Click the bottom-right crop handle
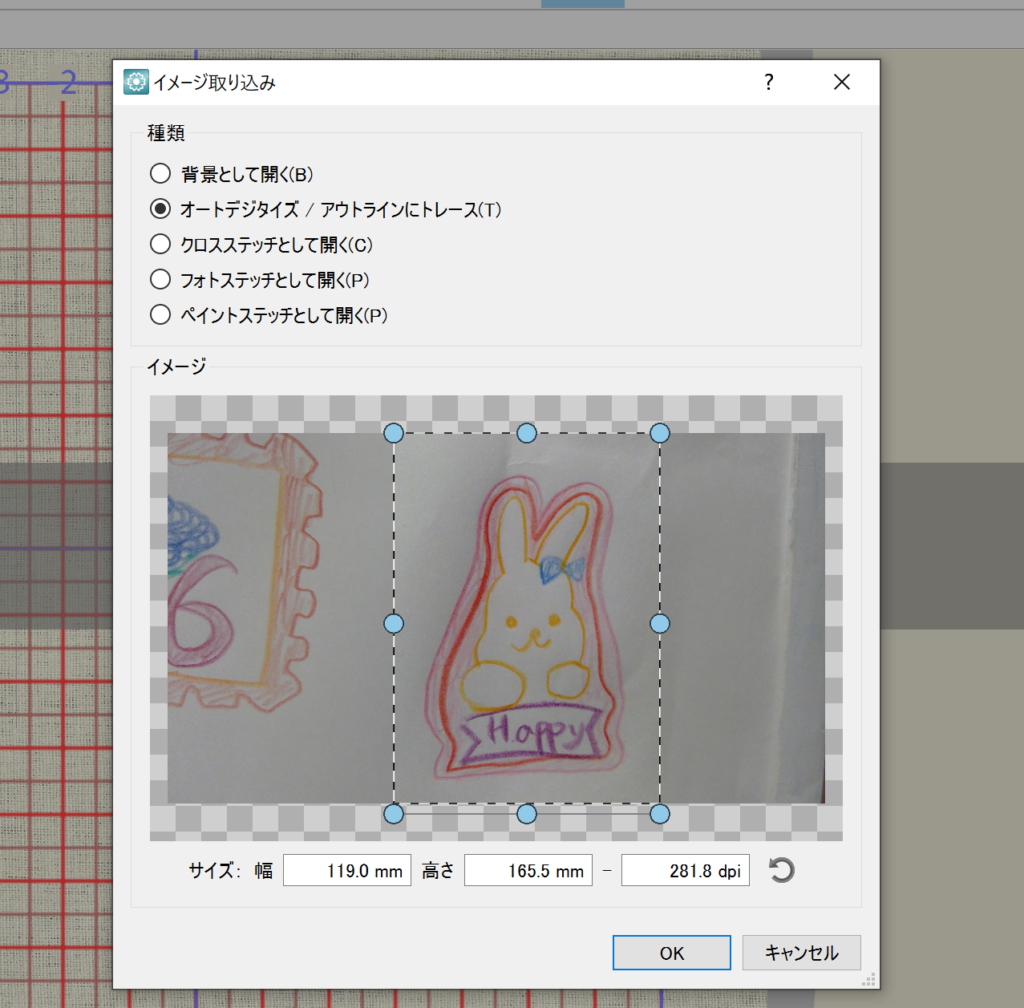1024x1008 pixels. tap(659, 814)
